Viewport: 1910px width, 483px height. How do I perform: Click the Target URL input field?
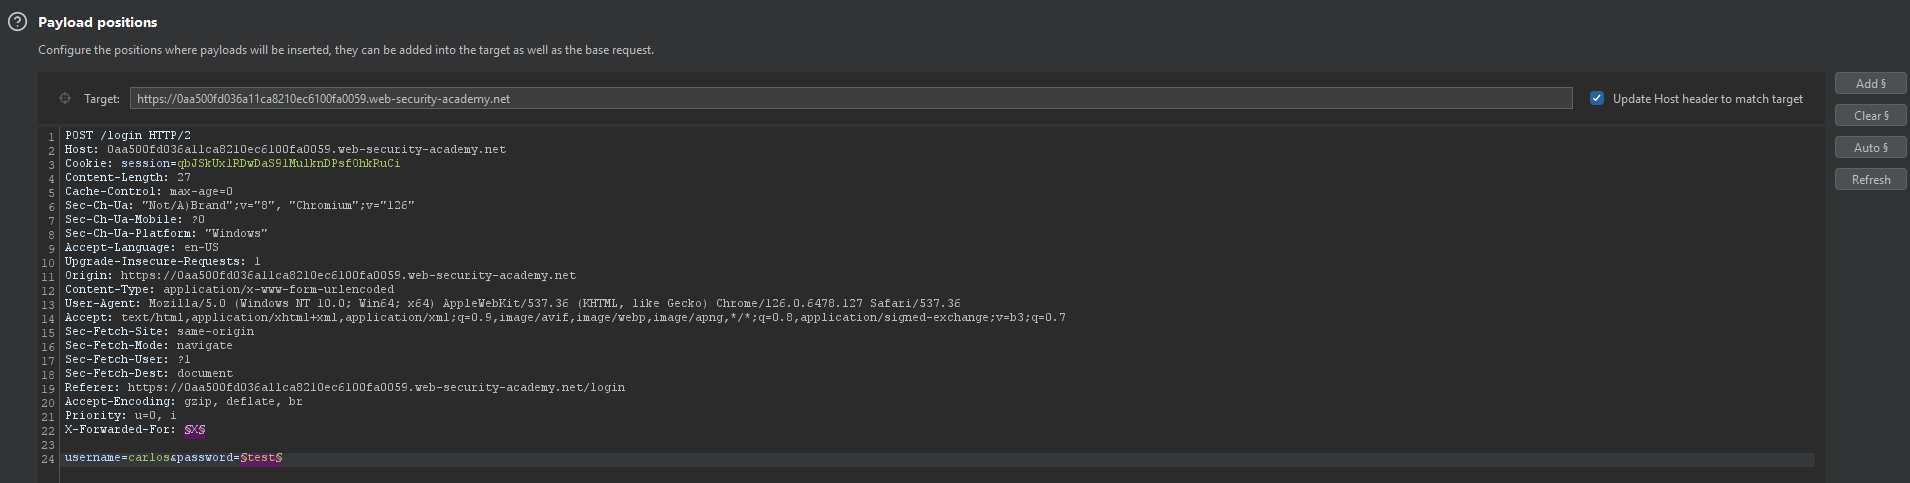850,98
